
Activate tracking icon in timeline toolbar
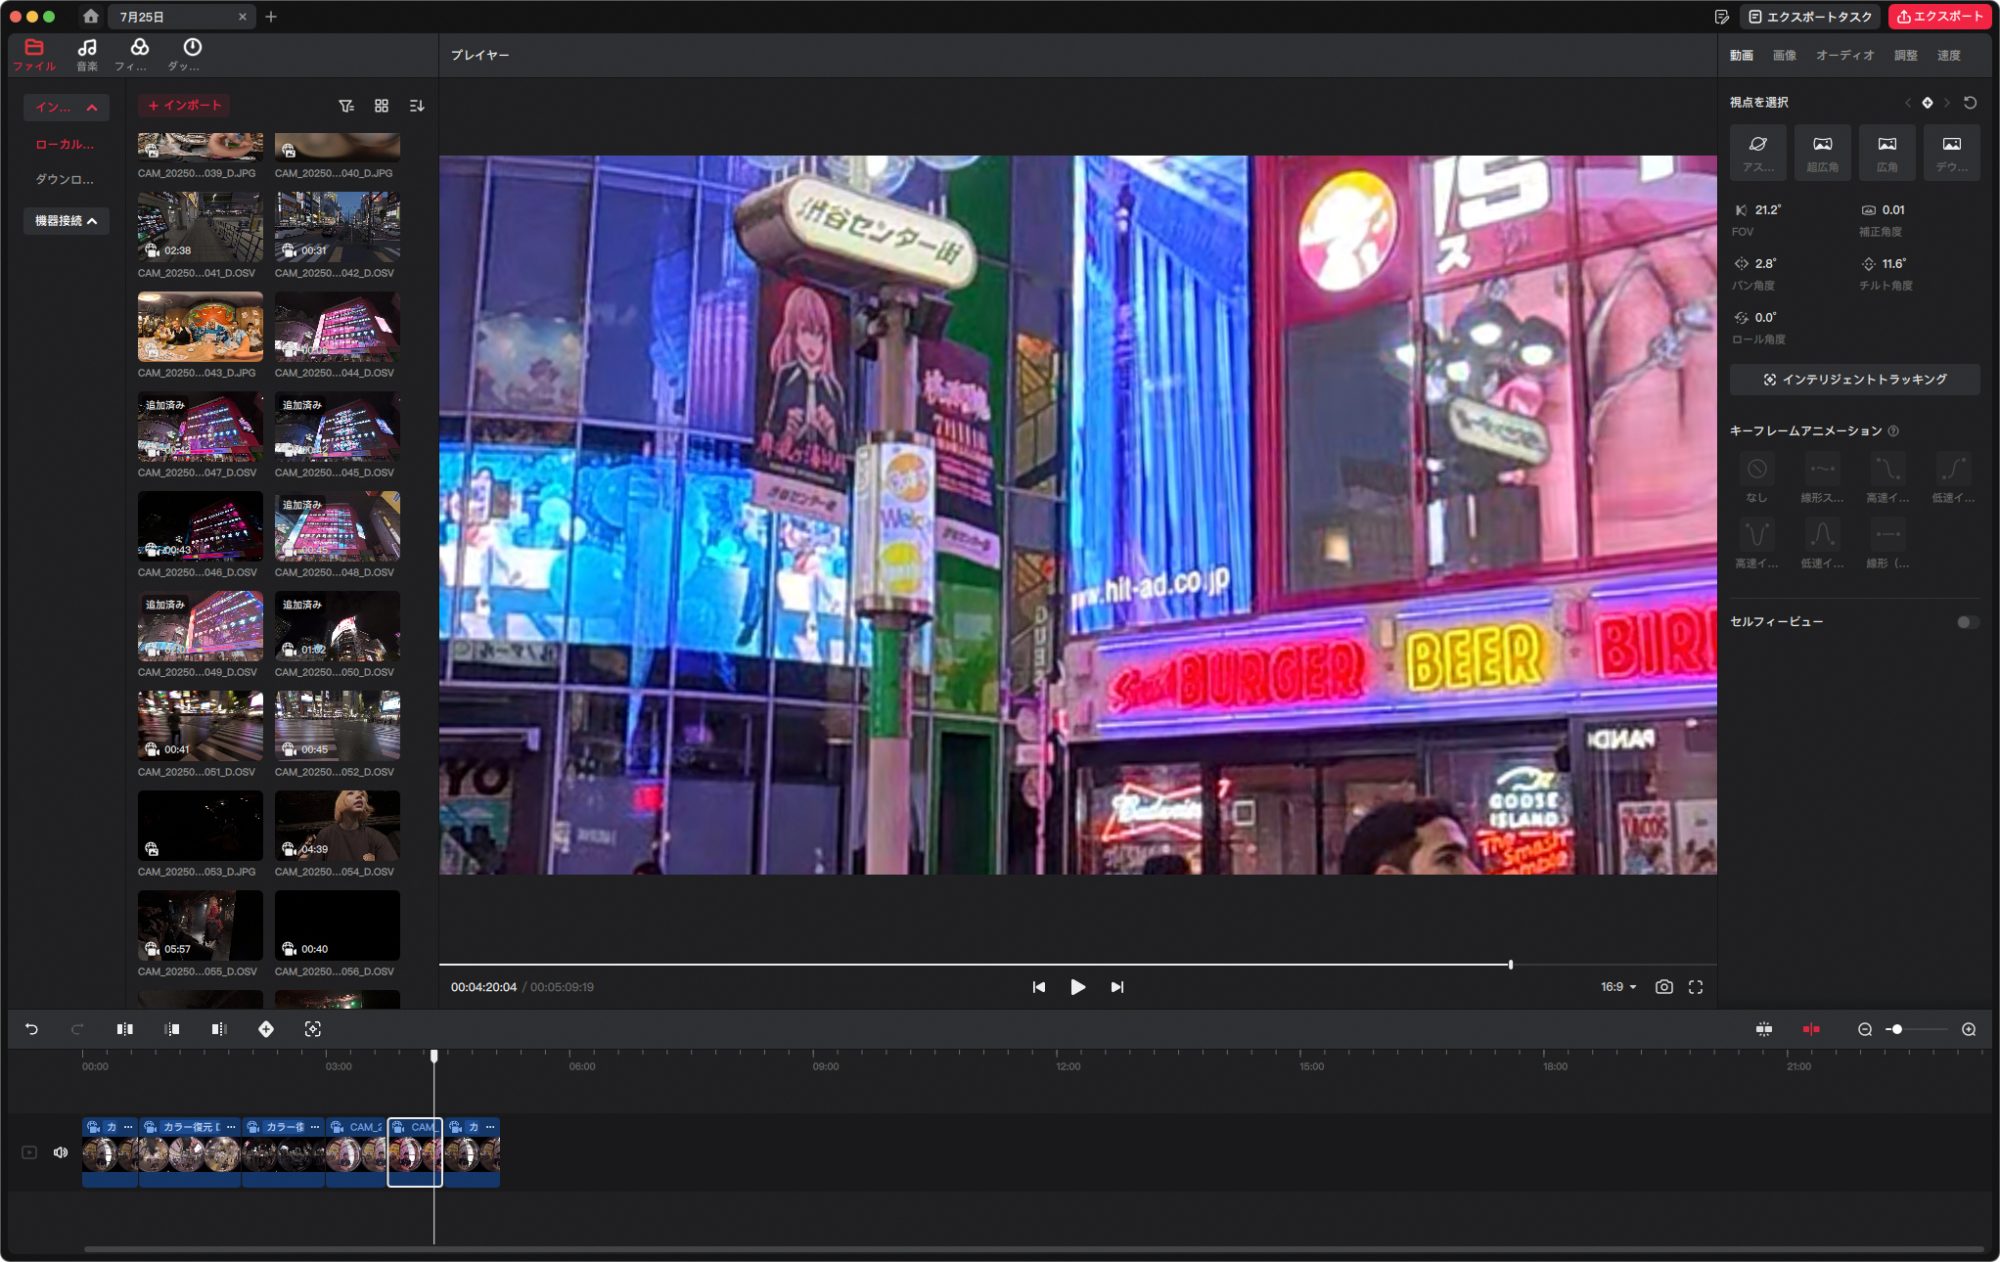pyautogui.click(x=313, y=1029)
